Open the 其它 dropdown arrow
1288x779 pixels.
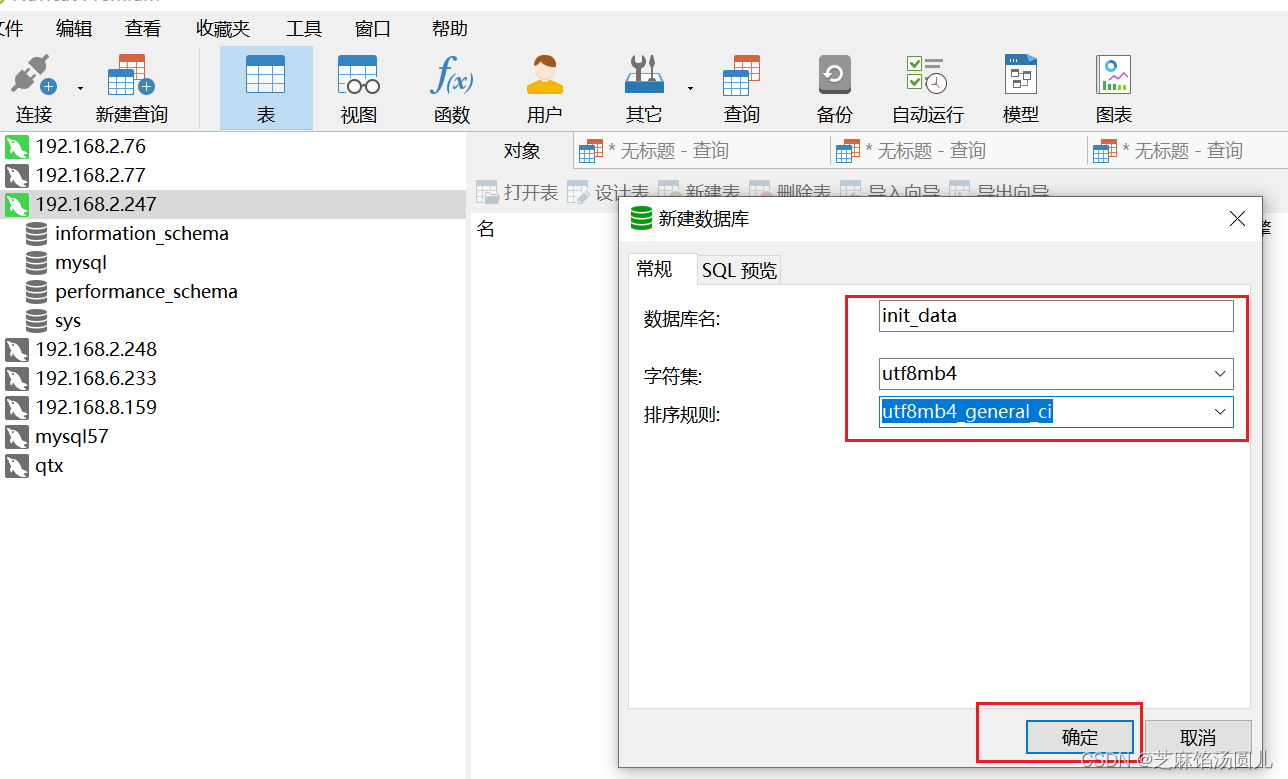pyautogui.click(x=690, y=89)
